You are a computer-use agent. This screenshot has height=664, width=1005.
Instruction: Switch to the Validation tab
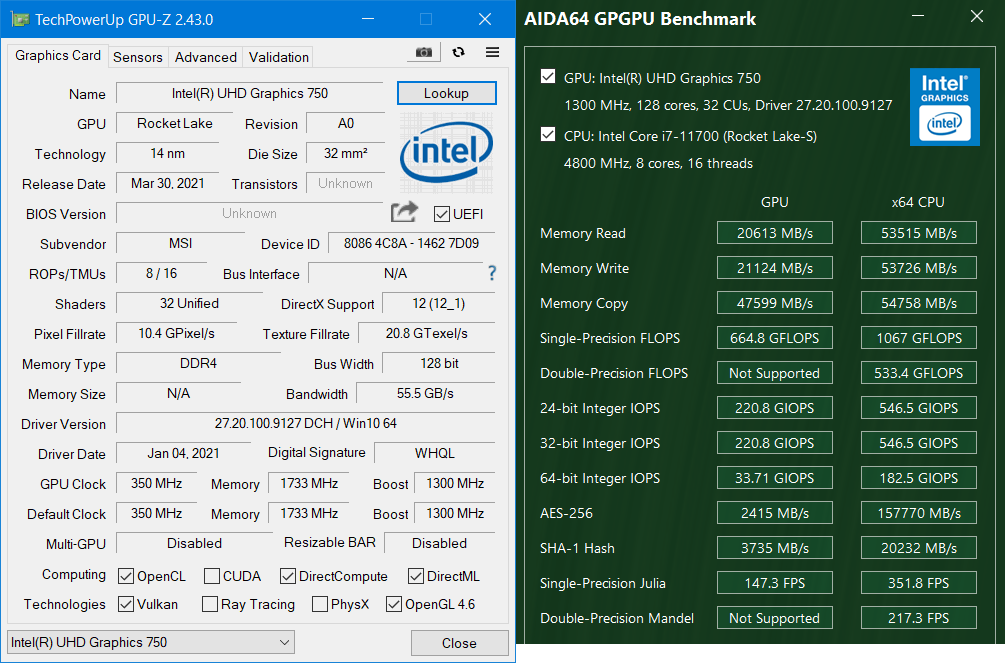click(279, 57)
